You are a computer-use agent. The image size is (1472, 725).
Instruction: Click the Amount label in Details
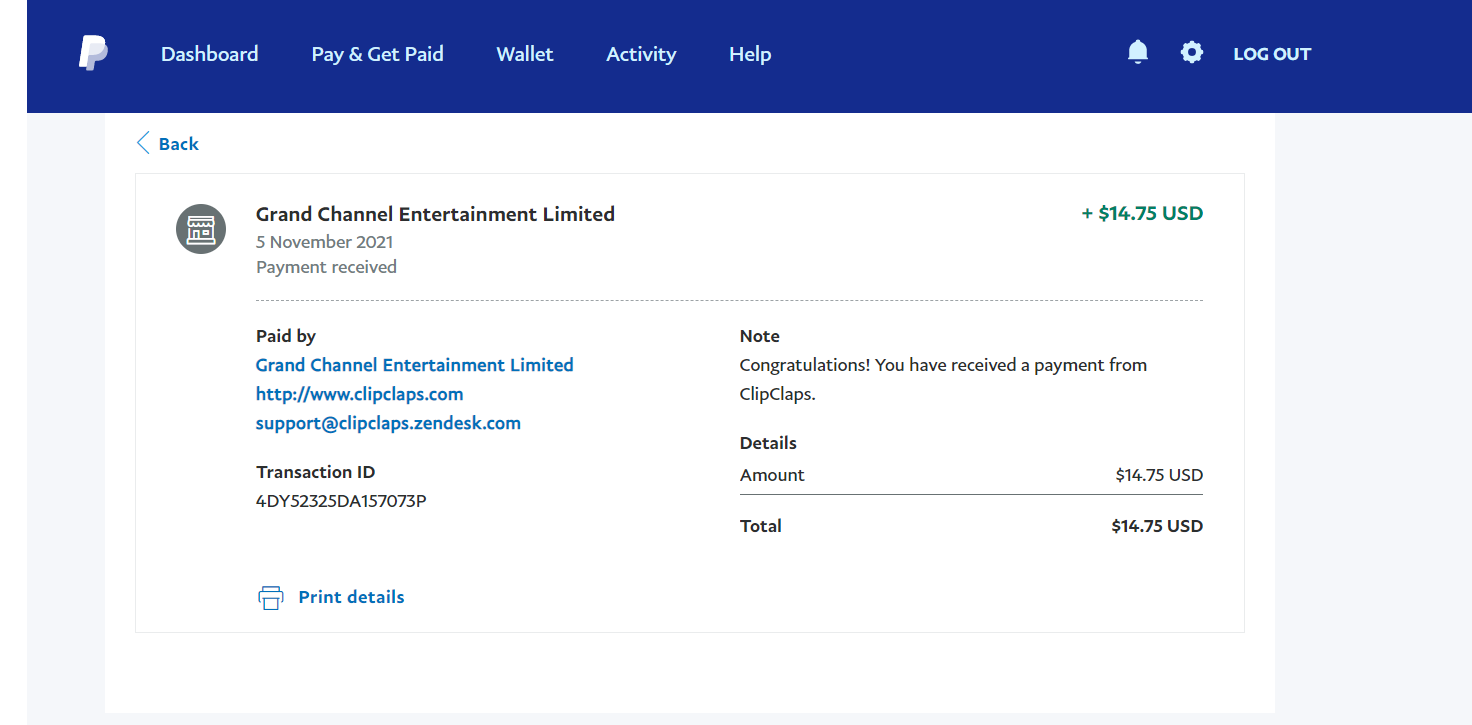click(772, 475)
